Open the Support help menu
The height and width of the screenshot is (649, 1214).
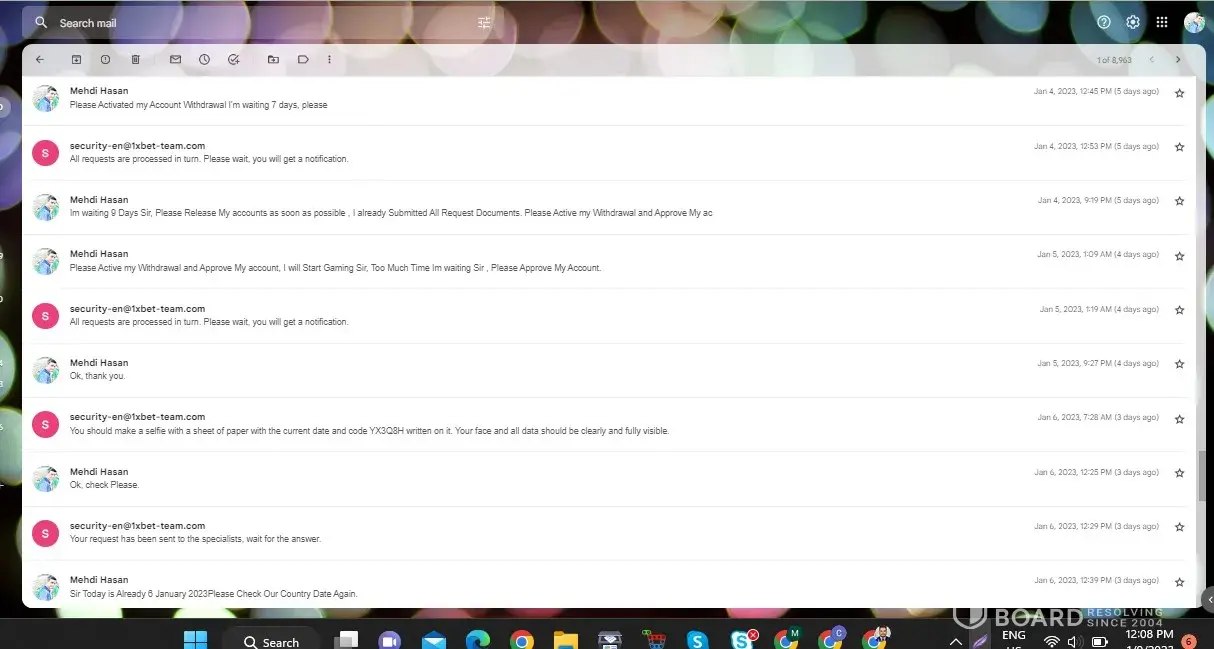click(x=1104, y=22)
